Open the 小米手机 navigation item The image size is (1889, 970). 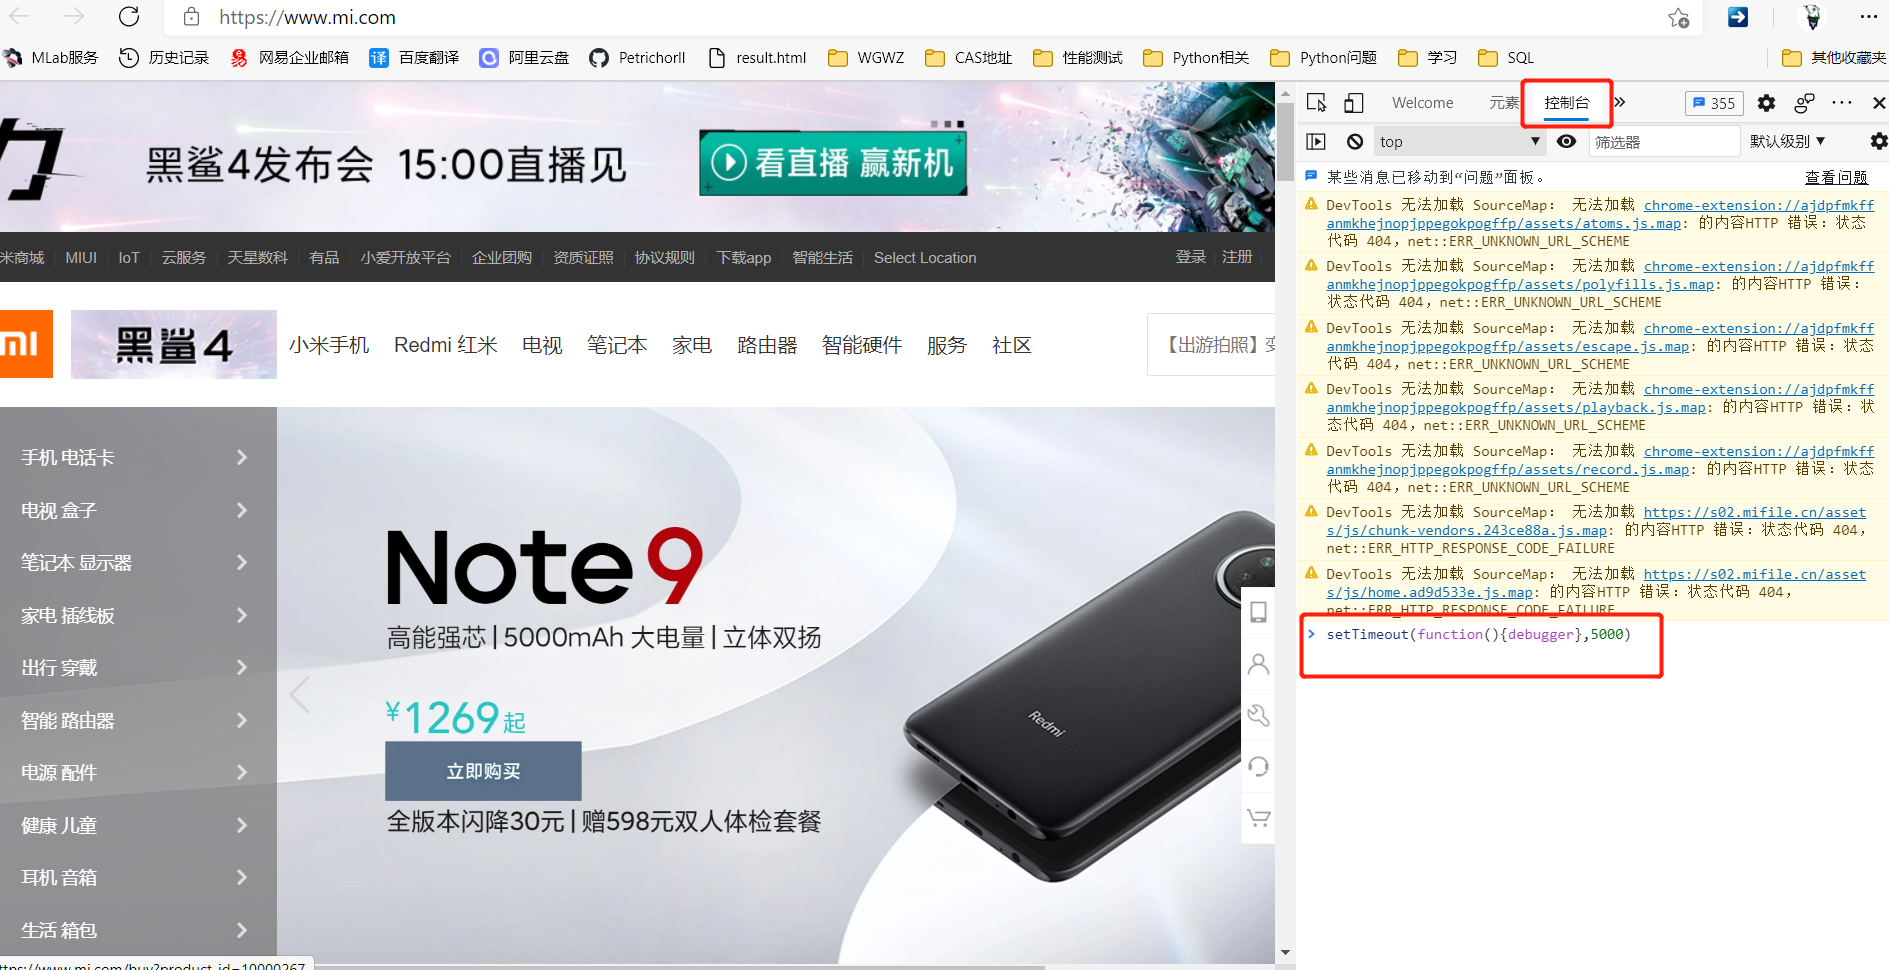[329, 345]
